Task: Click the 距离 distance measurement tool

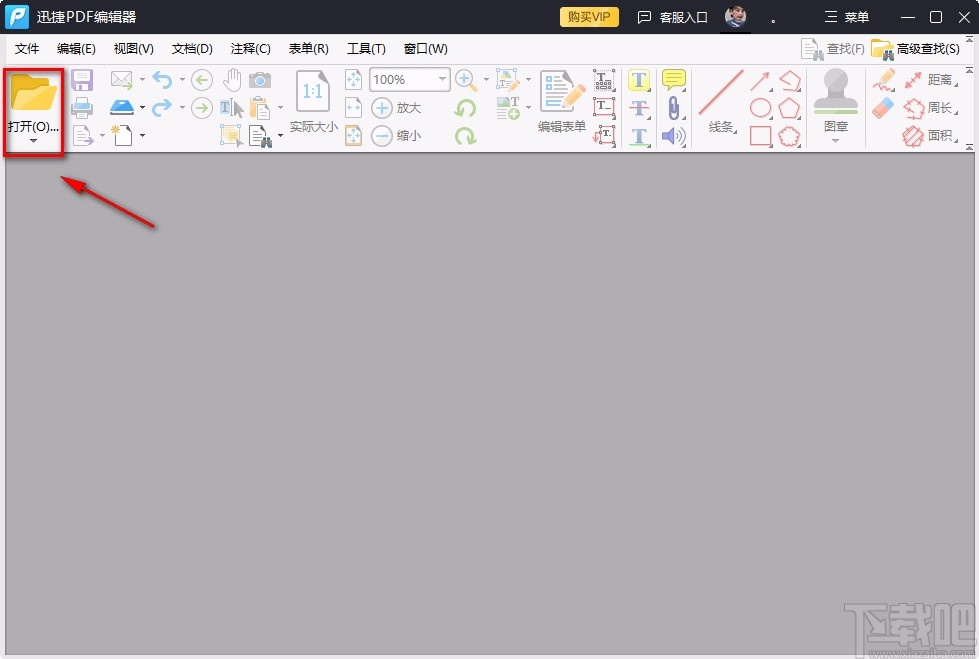Action: (x=938, y=80)
